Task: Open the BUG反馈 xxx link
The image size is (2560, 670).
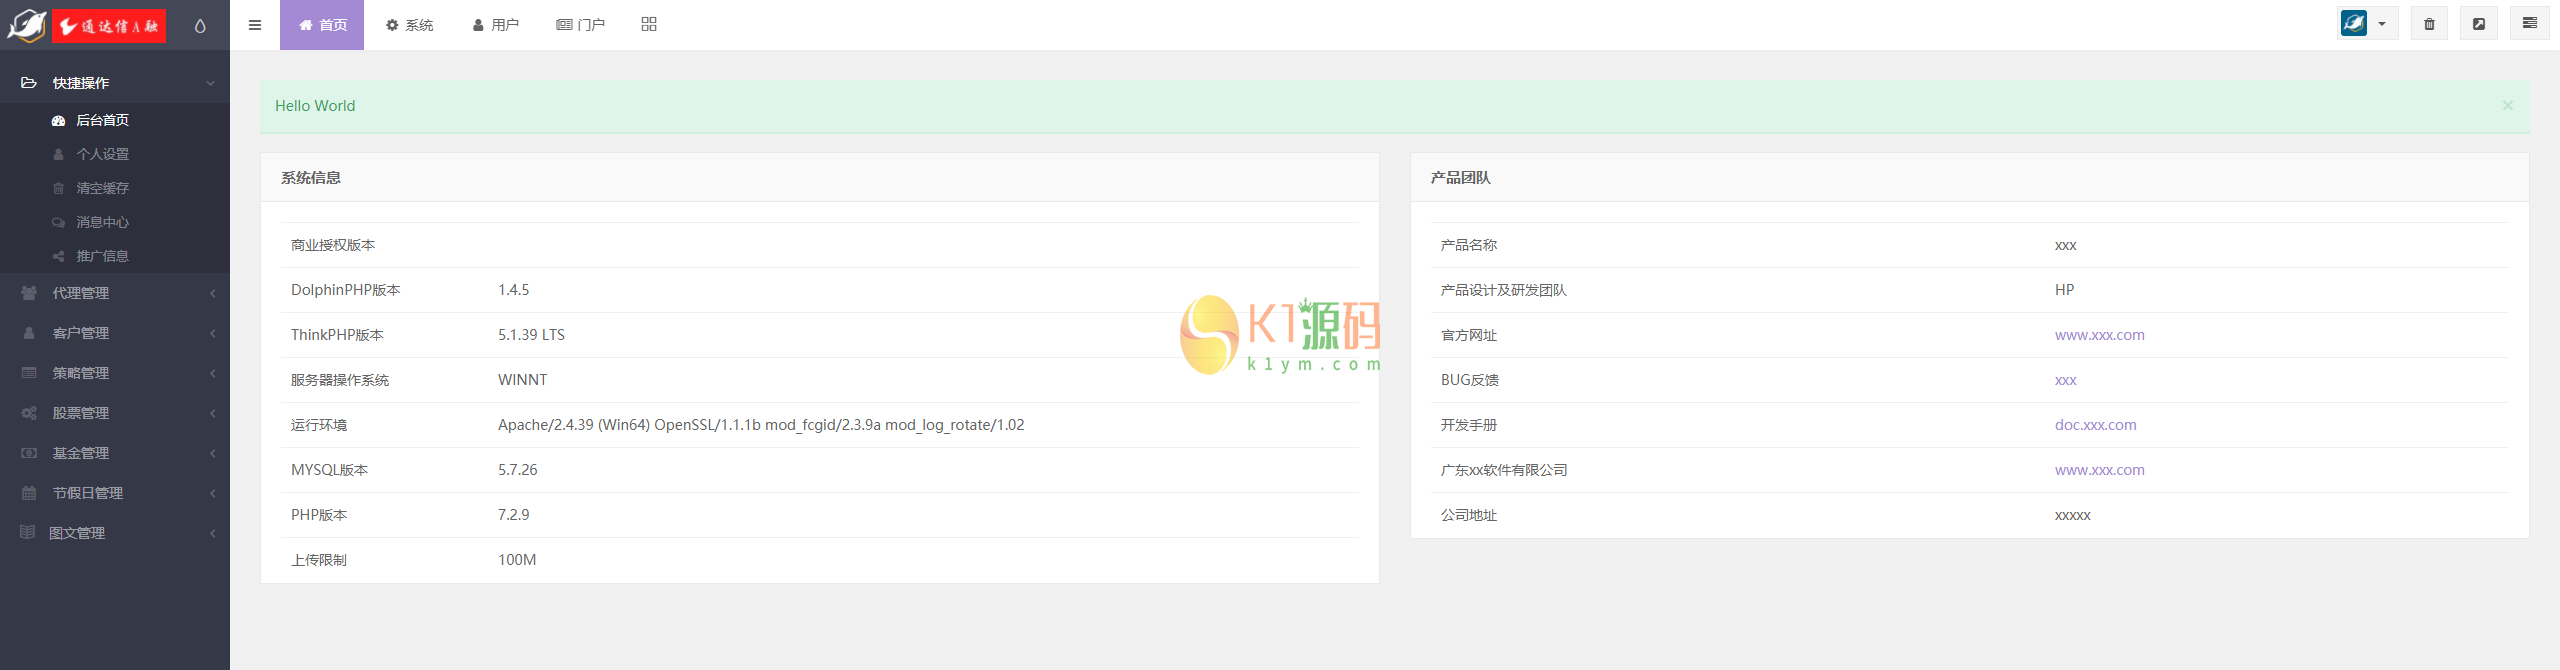Action: [2065, 380]
